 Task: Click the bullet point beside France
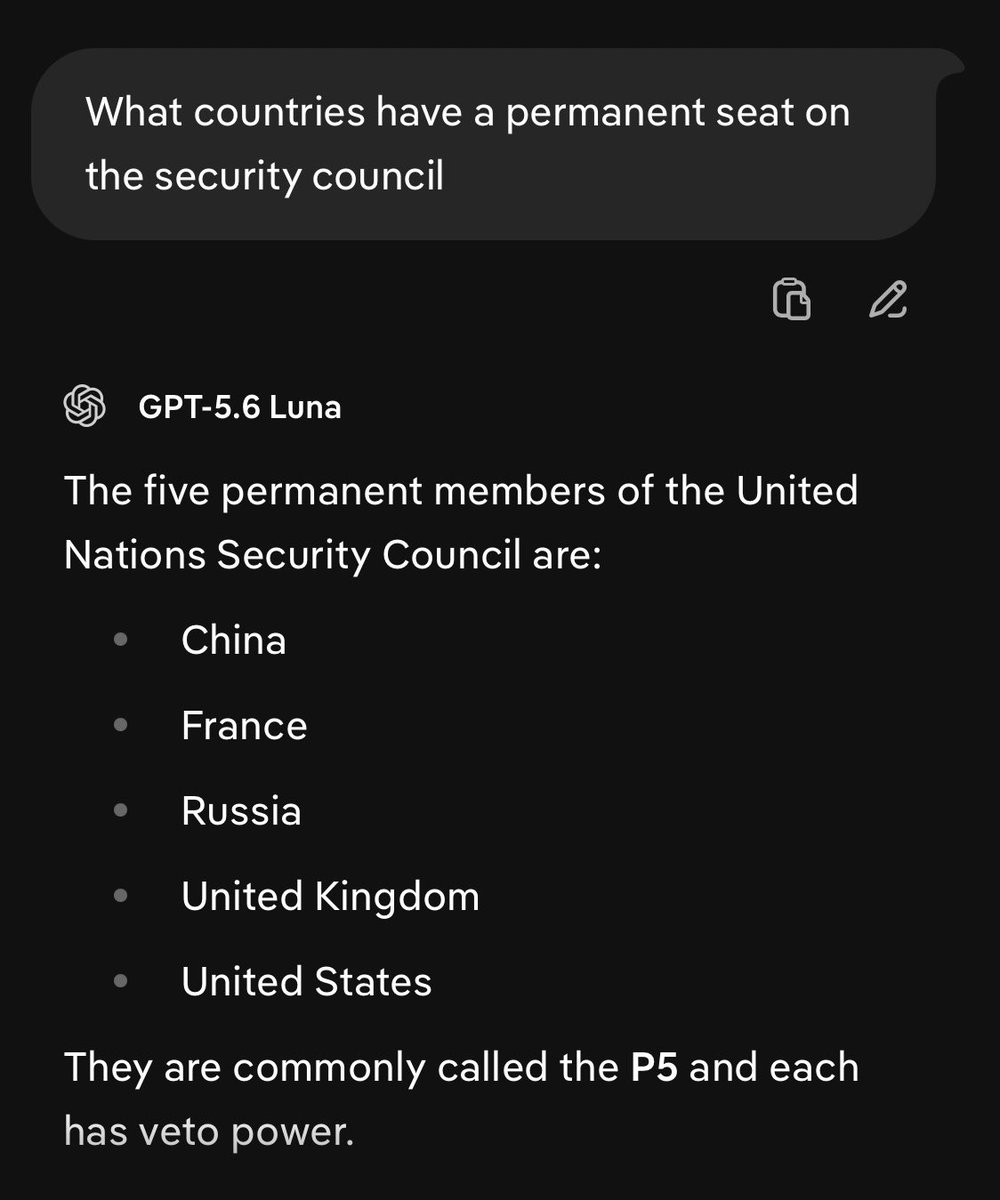[121, 725]
